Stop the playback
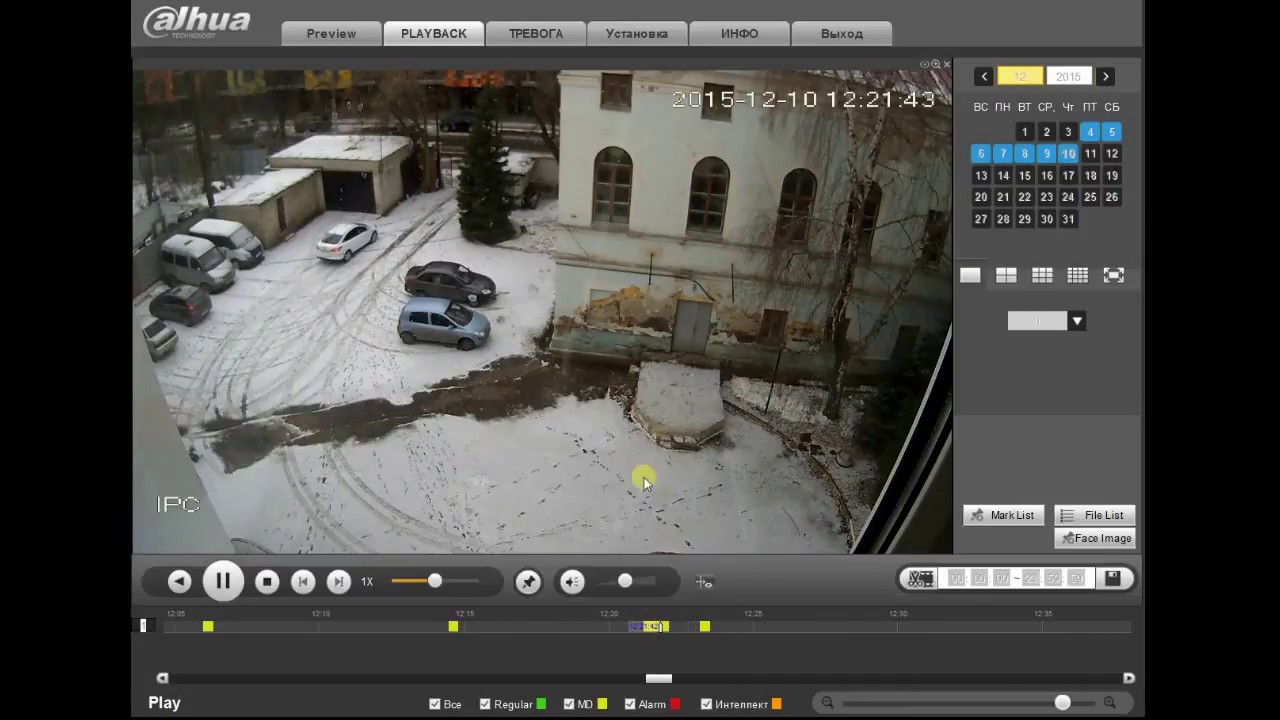The image size is (1280, 720). [267, 581]
